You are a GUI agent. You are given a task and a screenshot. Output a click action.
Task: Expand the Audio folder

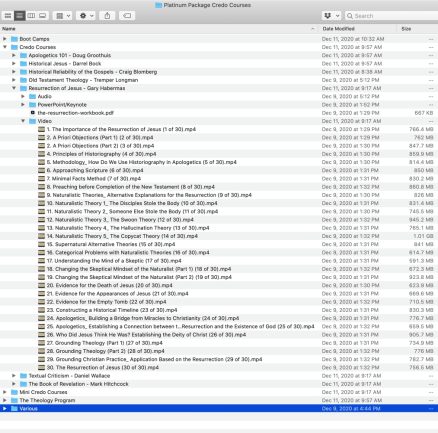click(23, 96)
